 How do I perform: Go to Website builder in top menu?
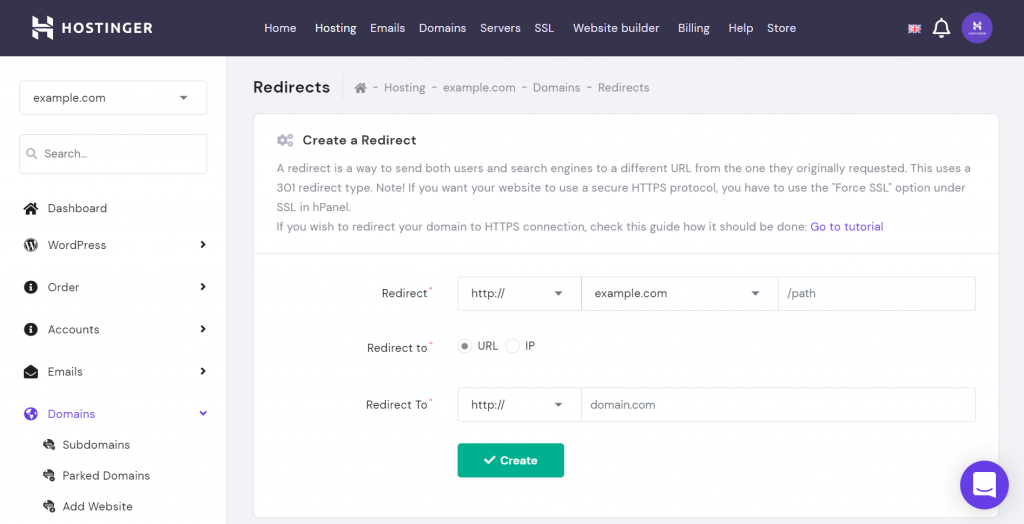[616, 28]
